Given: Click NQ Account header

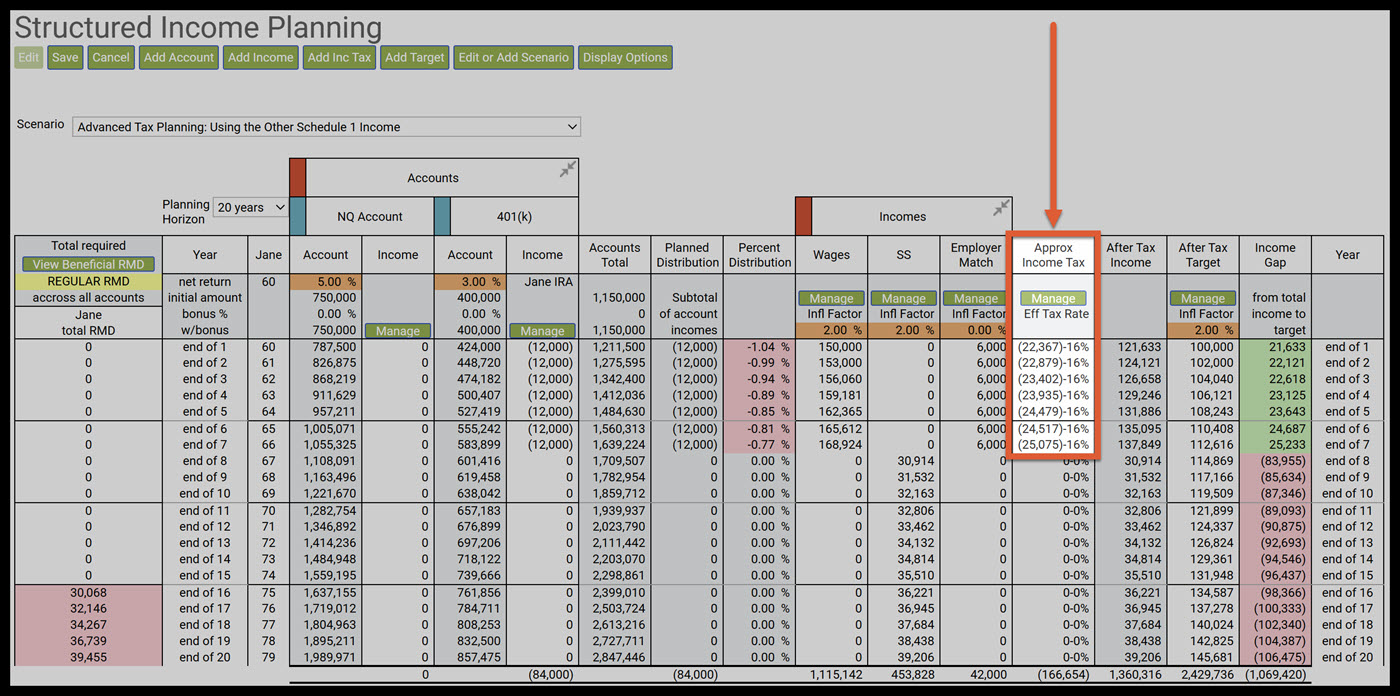Looking at the screenshot, I should pyautogui.click(x=370, y=216).
